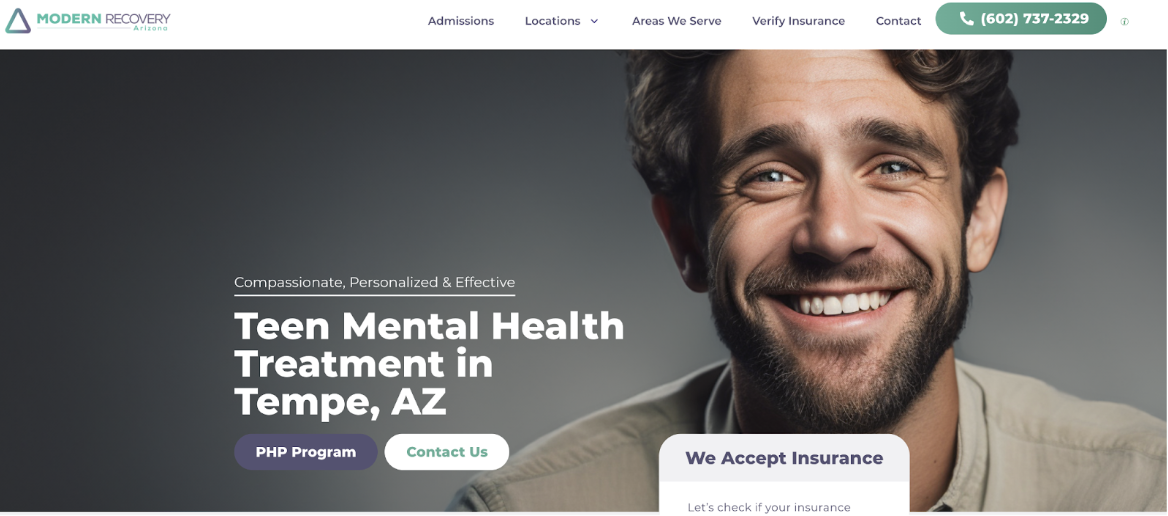
Task: Click the We Accept Insurance card header
Action: [784, 458]
